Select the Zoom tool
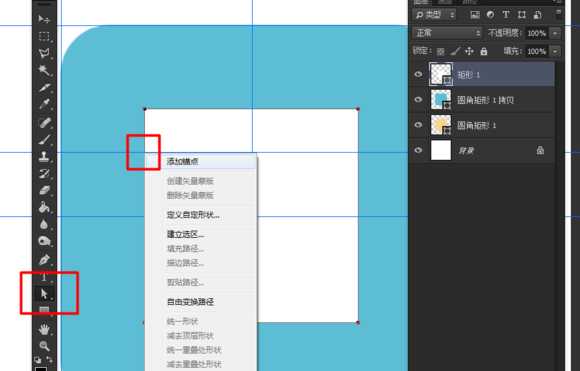Screen dimensions: 580x371 click(x=44, y=346)
